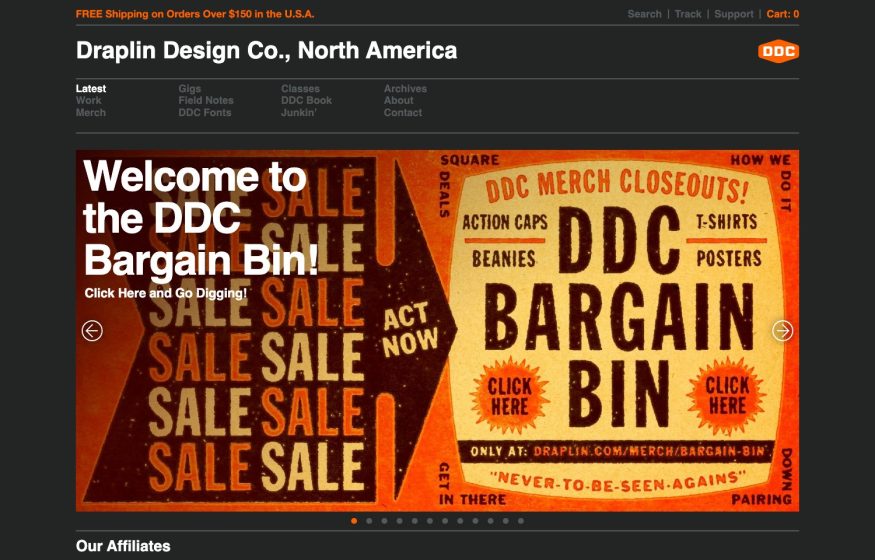Click 'DDC MERCH CLOSEOUTS!' banner text
The width and height of the screenshot is (875, 560).
click(616, 186)
